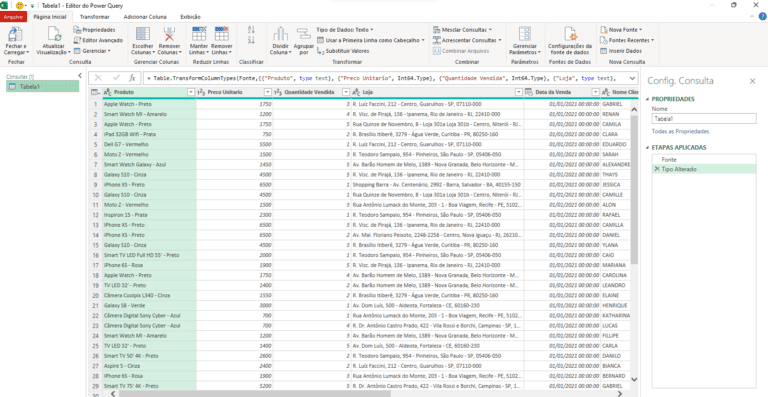The image size is (768, 397).
Task: Click the cell 'Dell G7 - Vermelho'
Action: (149, 144)
